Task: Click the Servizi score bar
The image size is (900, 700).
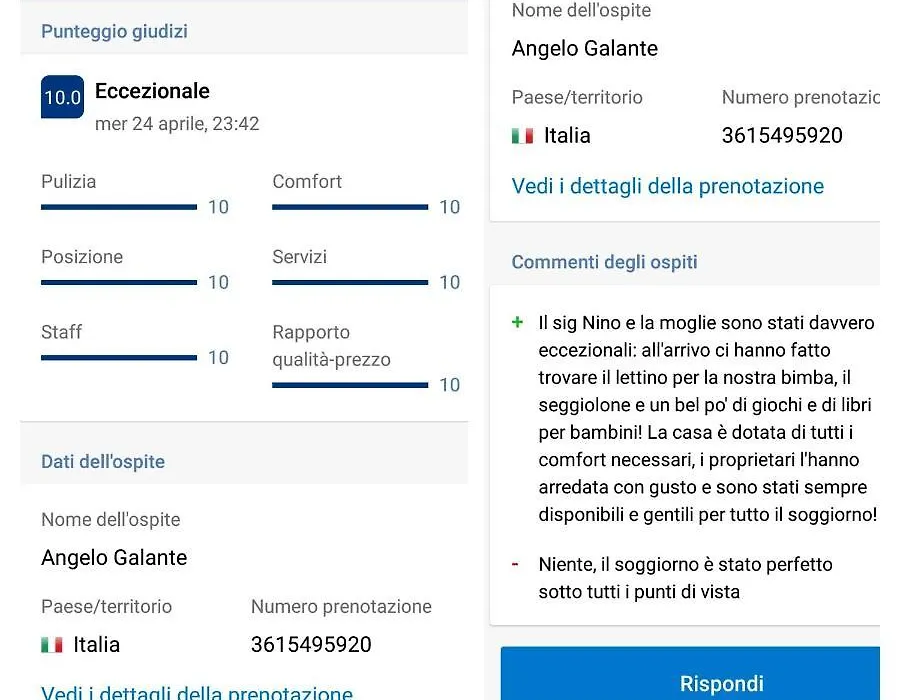Action: 350,282
